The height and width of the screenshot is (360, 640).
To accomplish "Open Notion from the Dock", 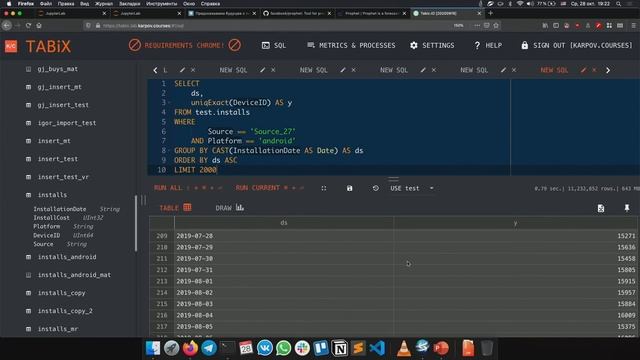I will tap(340, 348).
